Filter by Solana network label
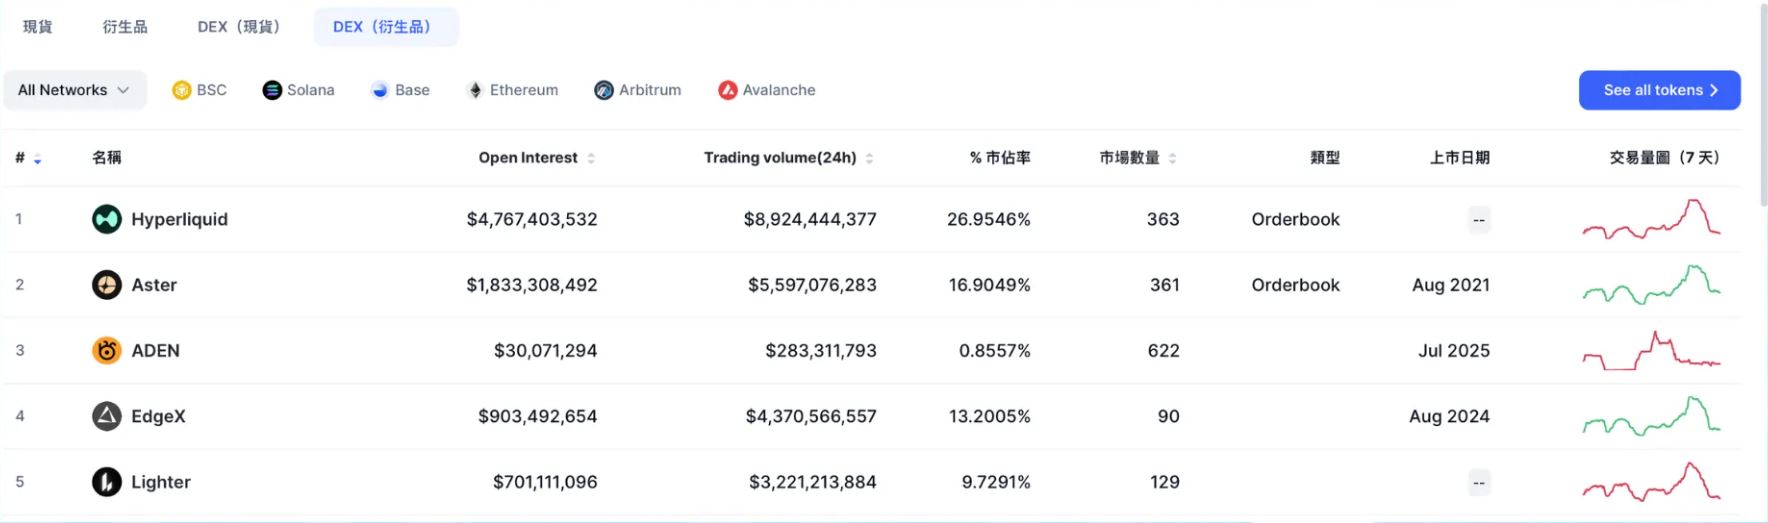The height and width of the screenshot is (523, 1768). [x=311, y=90]
